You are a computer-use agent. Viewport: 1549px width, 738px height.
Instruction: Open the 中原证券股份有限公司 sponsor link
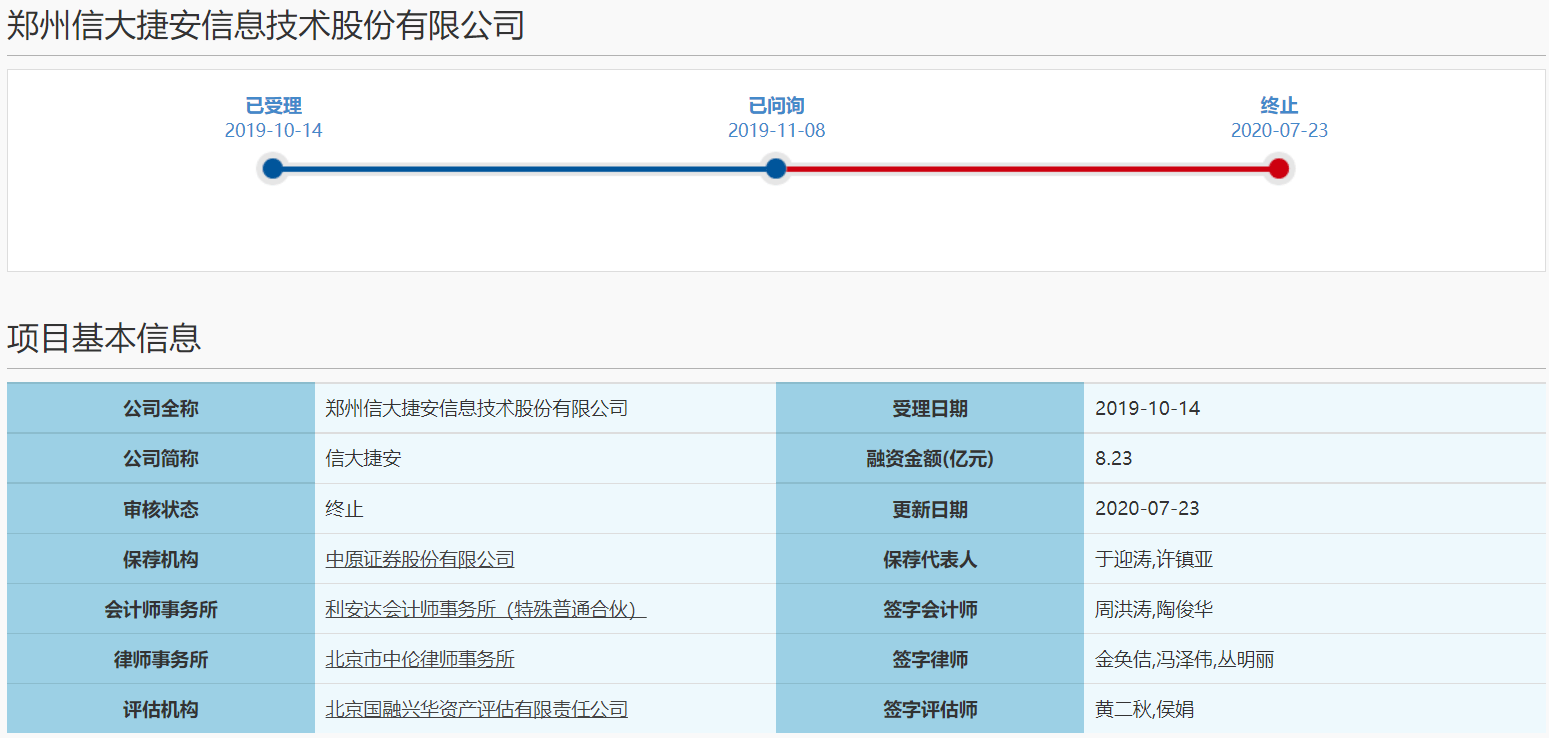click(x=419, y=559)
